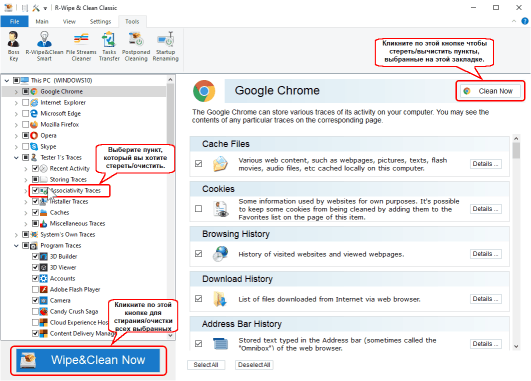This screenshot has height=381, width=531.
Task: Open Startup Renaming tool
Action: tap(166, 46)
